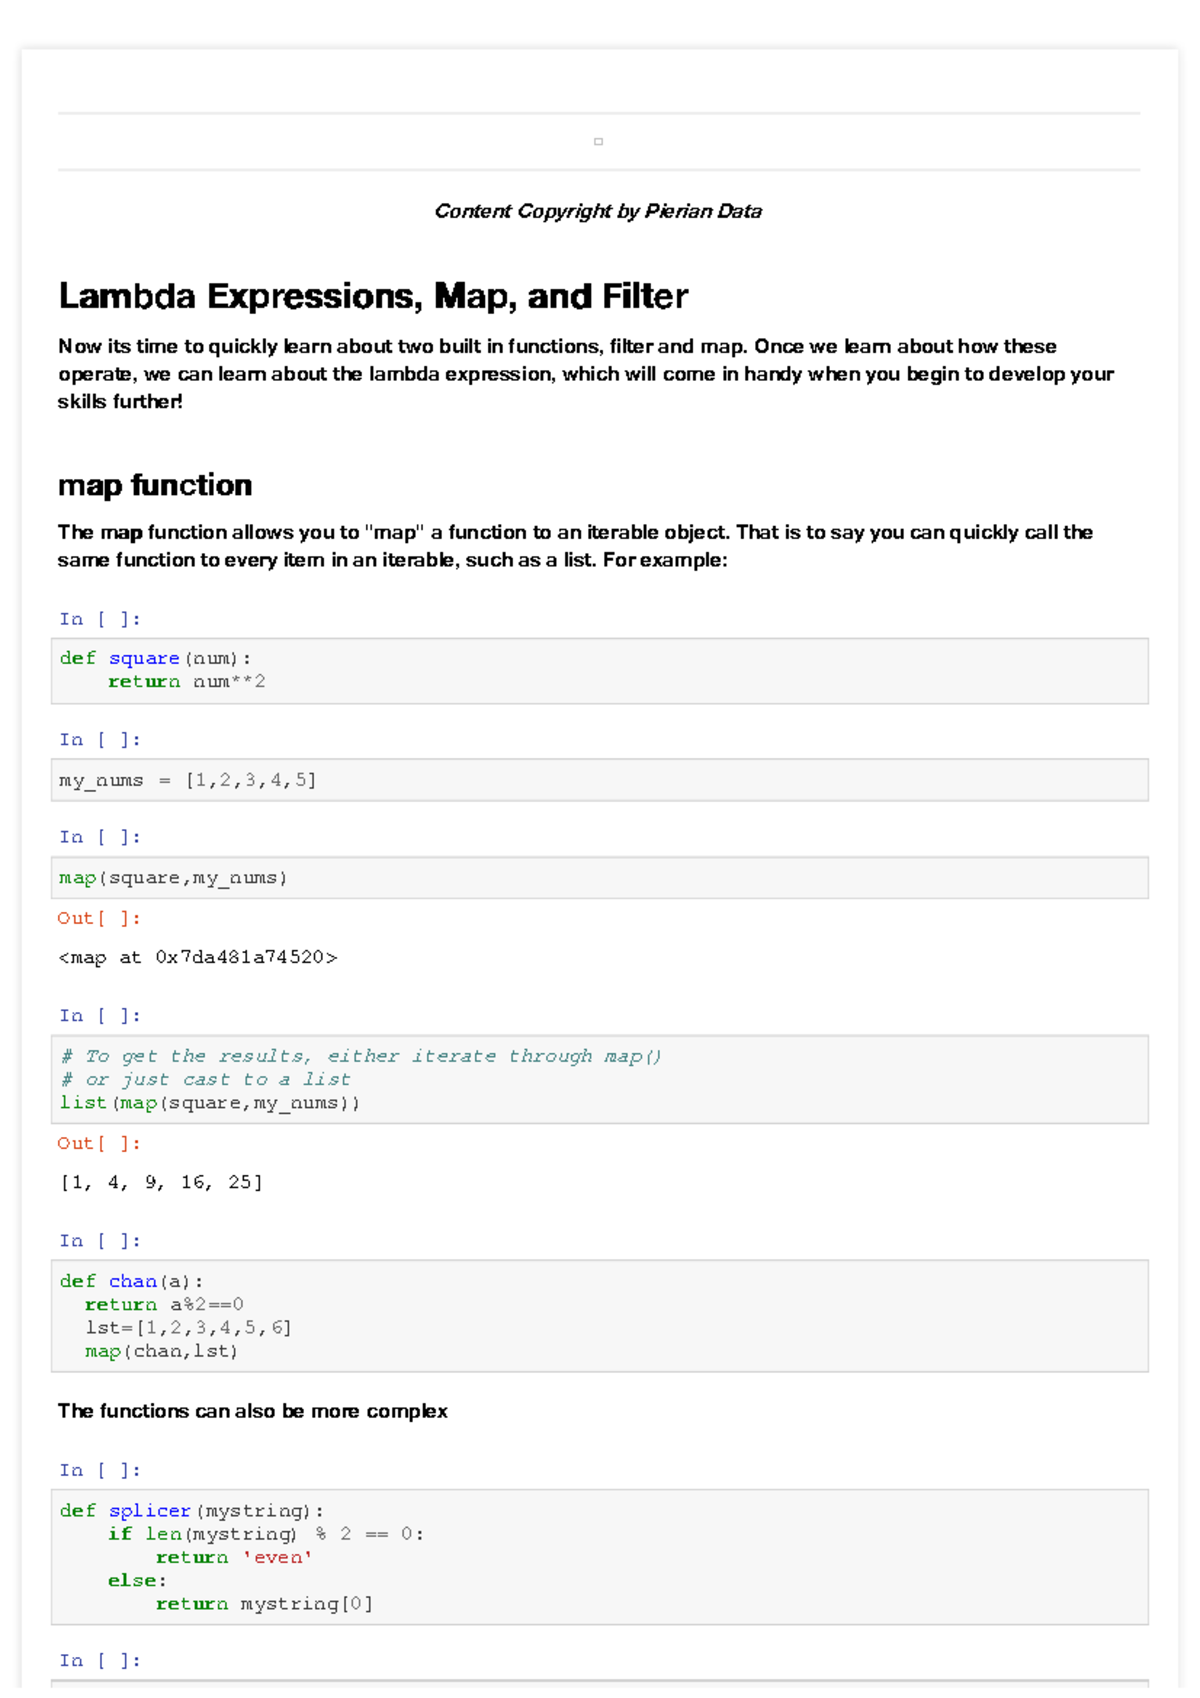
Task: Click the In [ ] prompt above chan cell
Action: [99, 1241]
